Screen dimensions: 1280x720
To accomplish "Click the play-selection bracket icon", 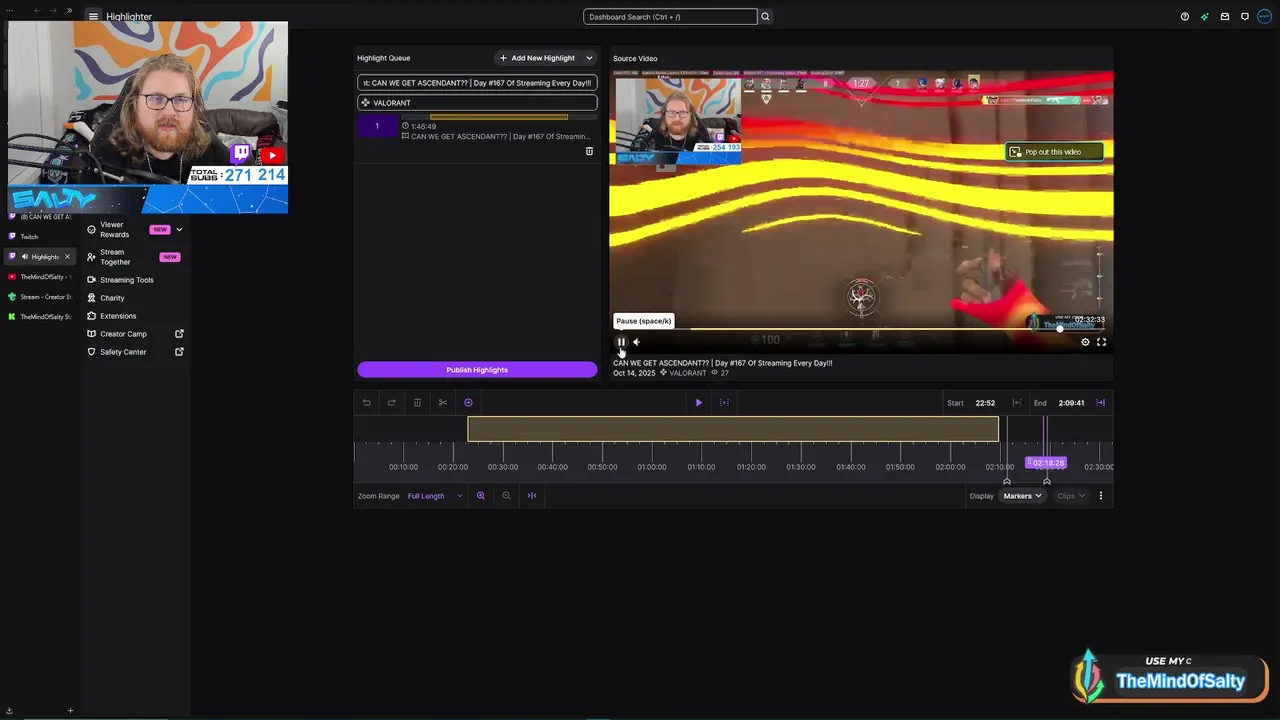I will [724, 403].
